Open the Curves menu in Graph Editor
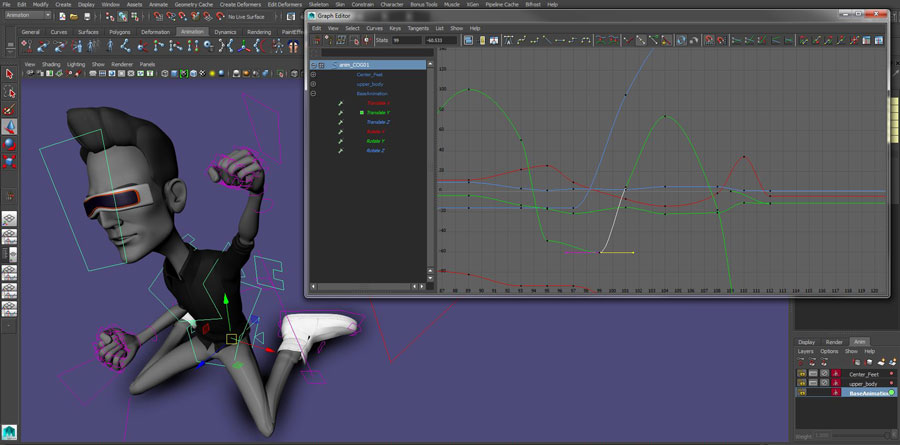This screenshot has height=445, width=900. (374, 28)
